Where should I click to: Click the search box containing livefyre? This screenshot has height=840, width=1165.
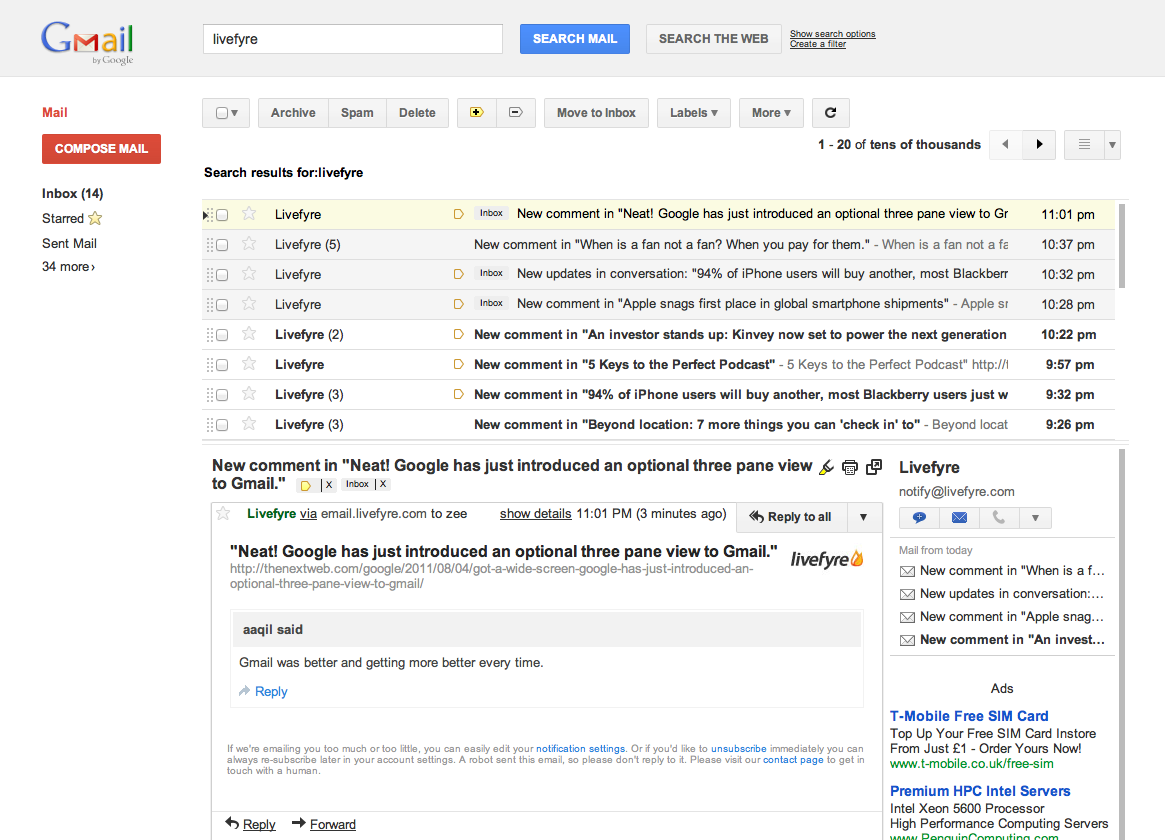coord(352,39)
